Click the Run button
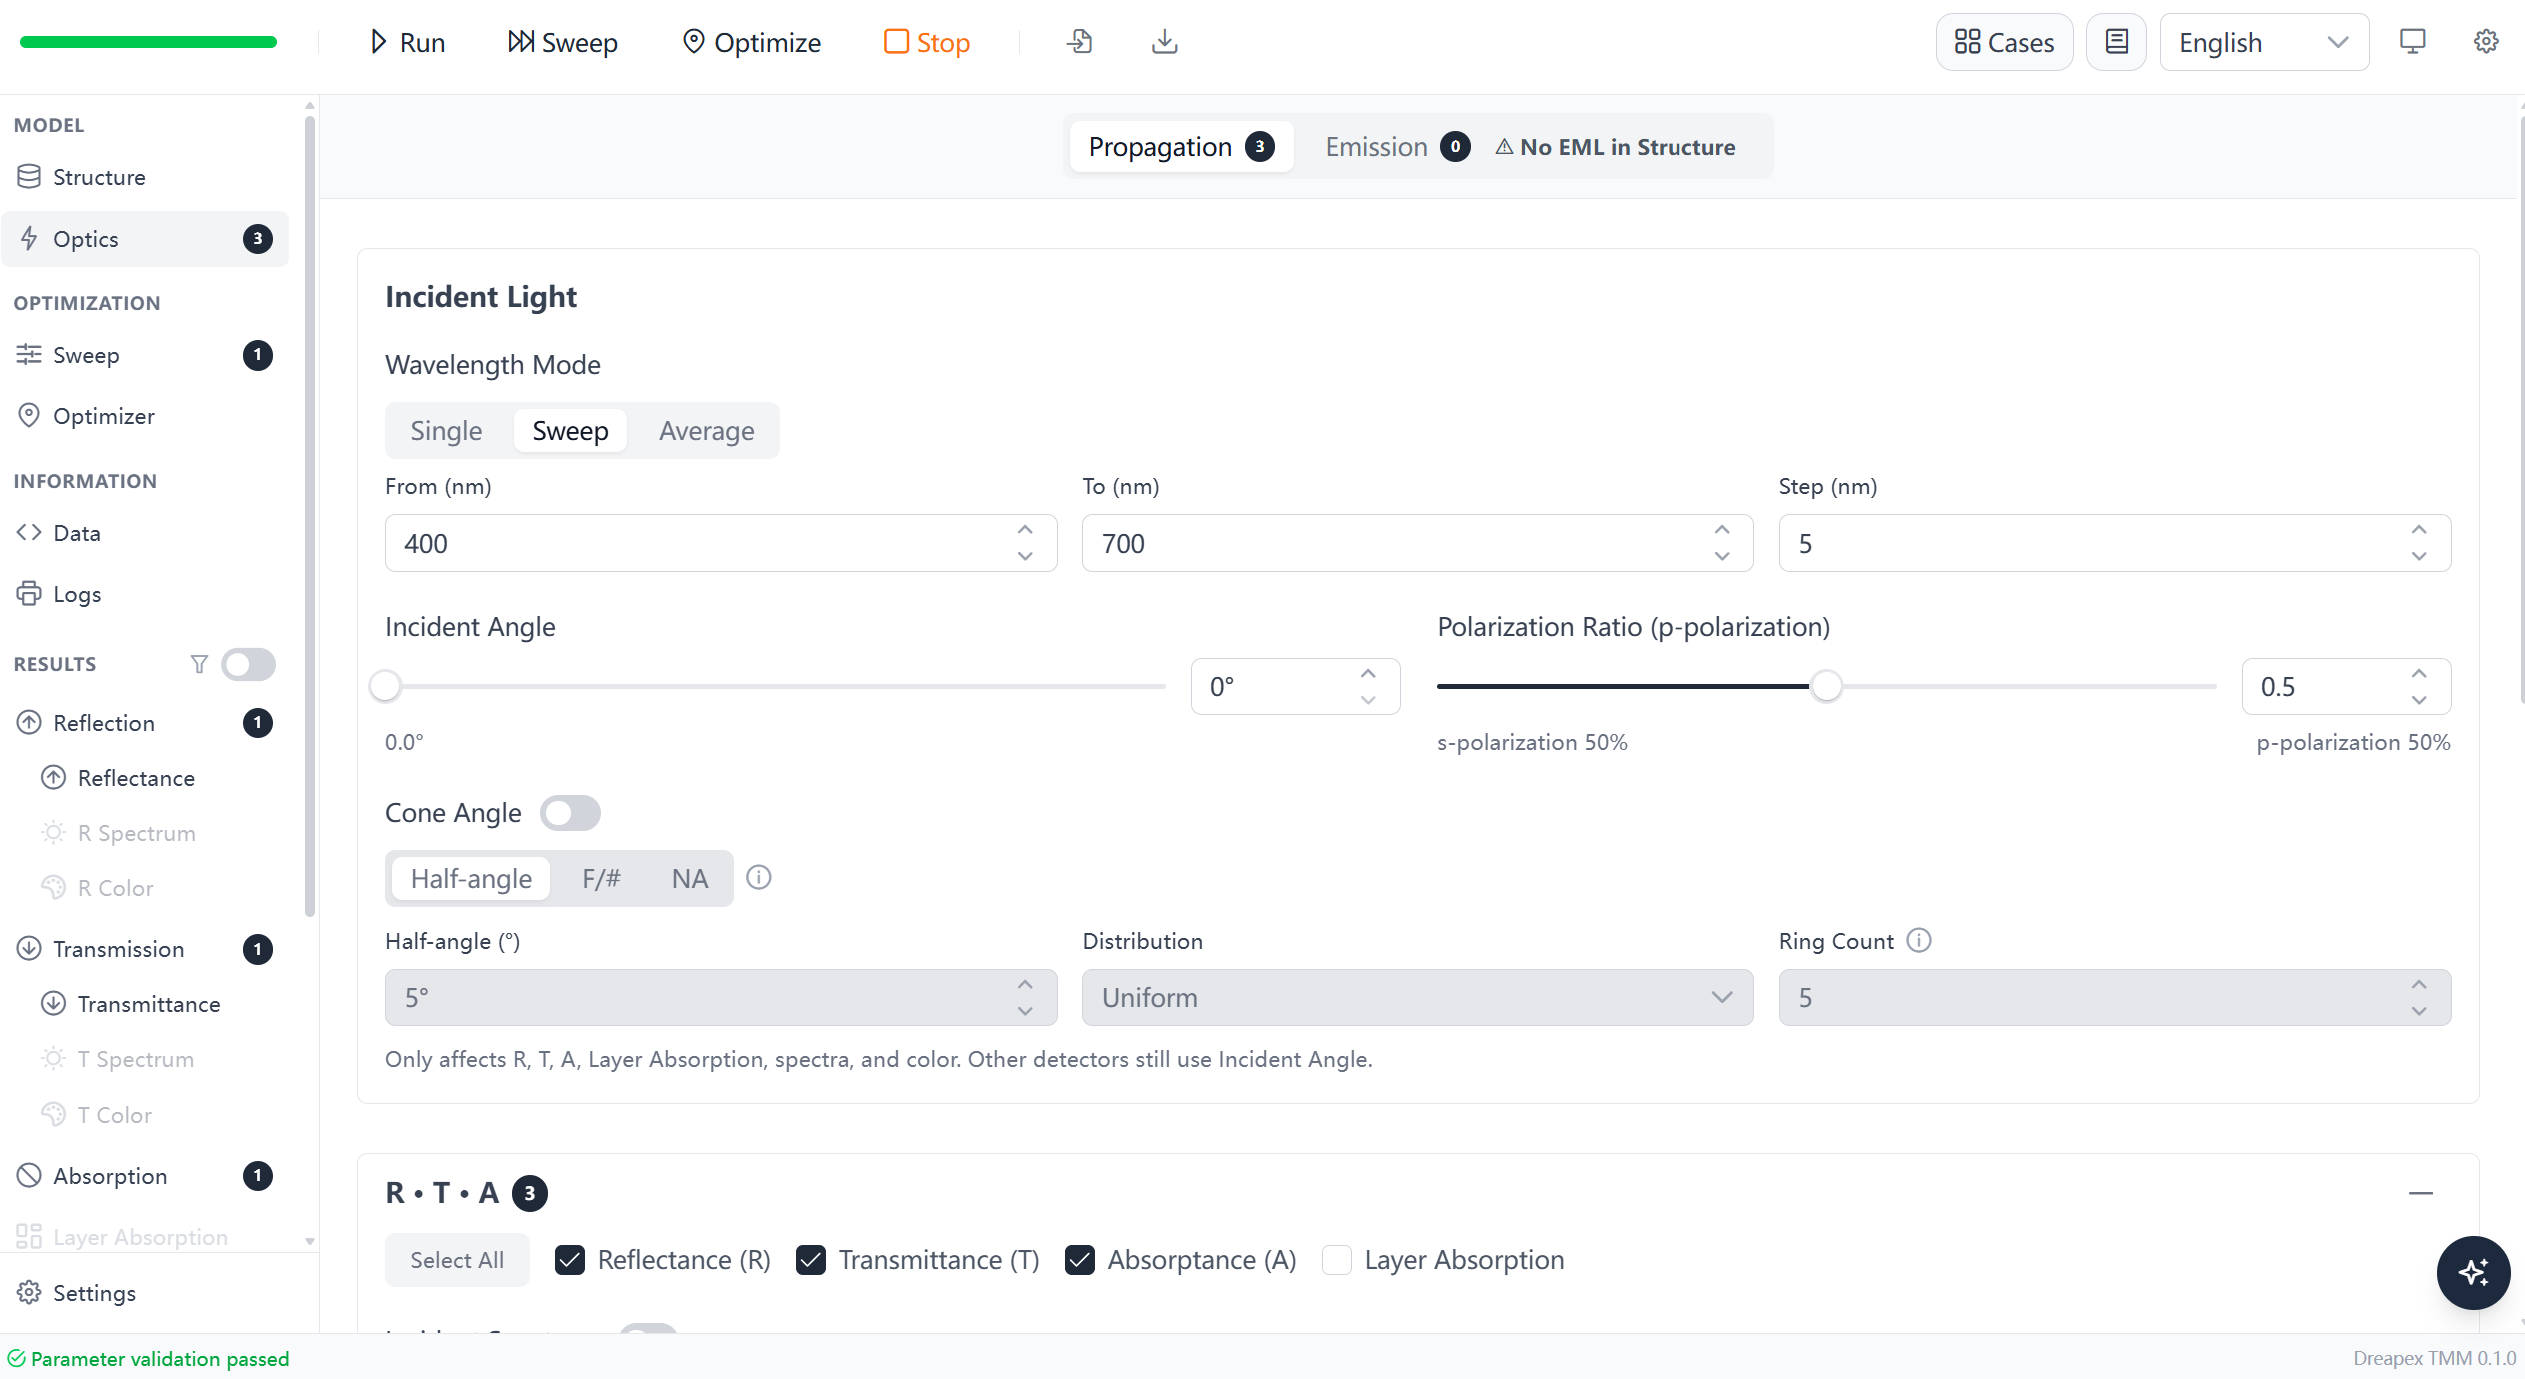 point(407,42)
